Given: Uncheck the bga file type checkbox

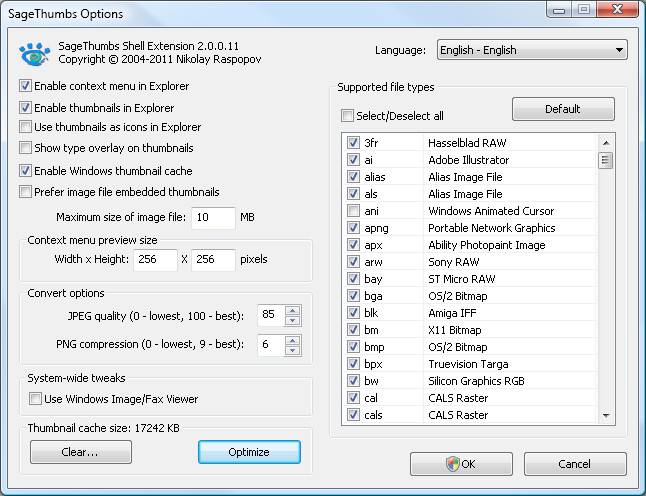Looking at the screenshot, I should 353,296.
